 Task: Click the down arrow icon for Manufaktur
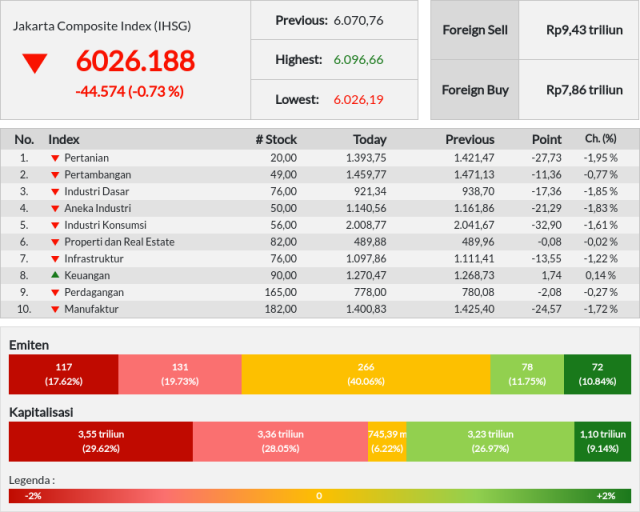coord(55,309)
